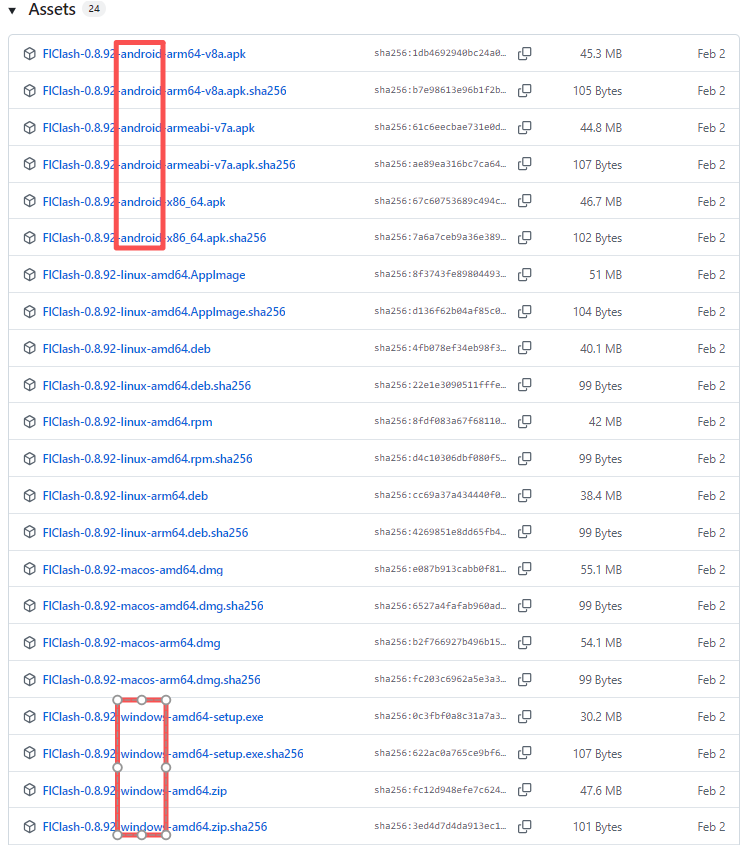Screen dimensions: 746x845
Task: Copy sha256 of windows-amd64-setup.exe
Action: (524, 716)
